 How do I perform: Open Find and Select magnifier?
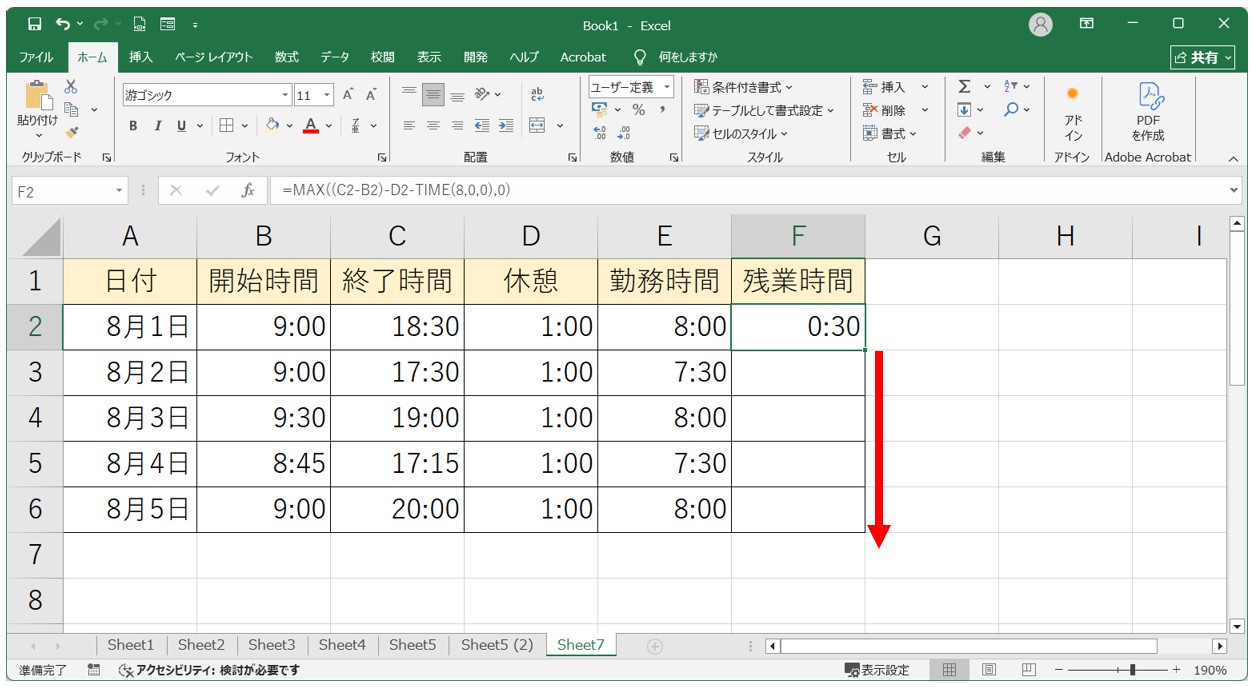coord(1011,110)
